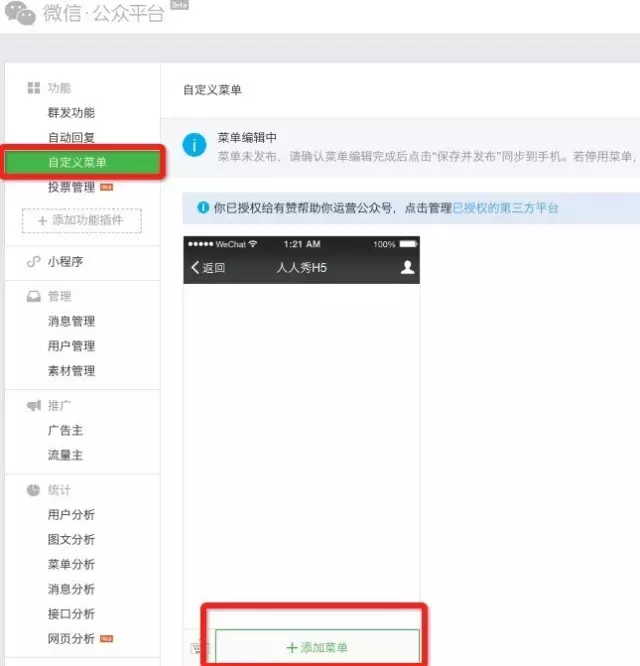
Task: Tap the 返回 back arrow in preview
Action: click(x=195, y=268)
